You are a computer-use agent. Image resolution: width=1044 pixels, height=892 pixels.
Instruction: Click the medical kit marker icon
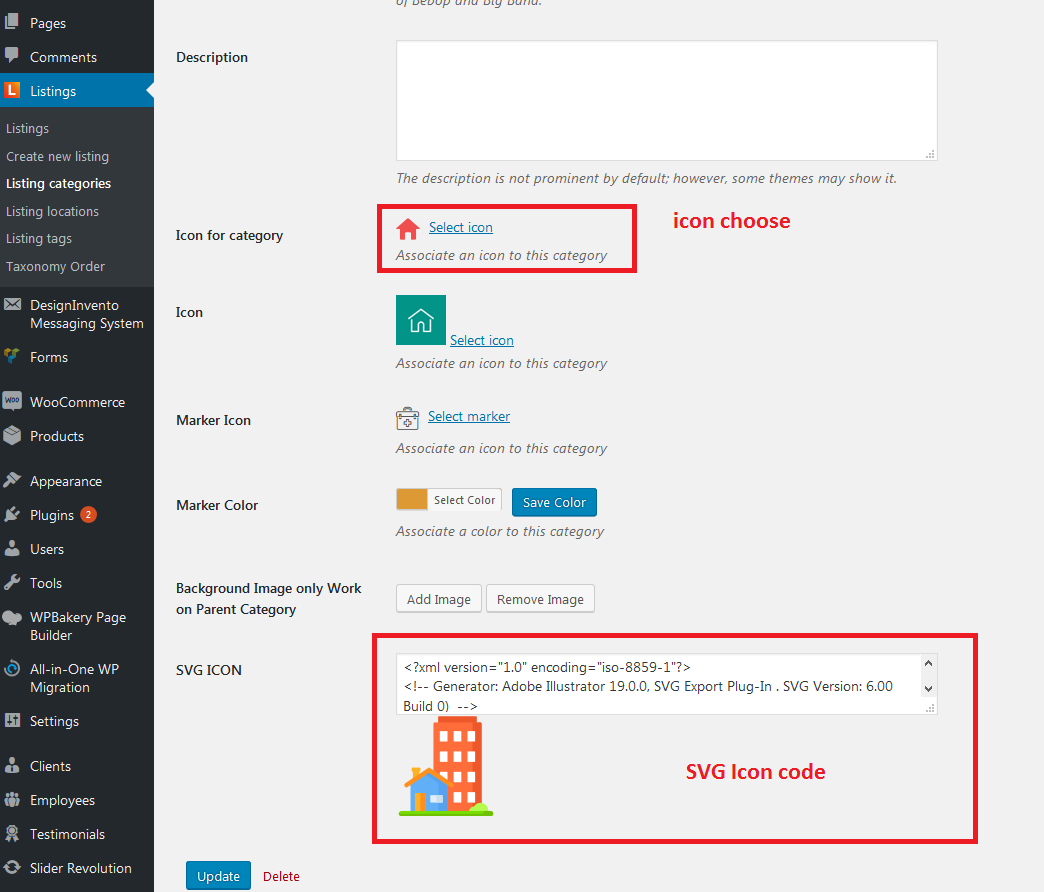[x=407, y=419]
